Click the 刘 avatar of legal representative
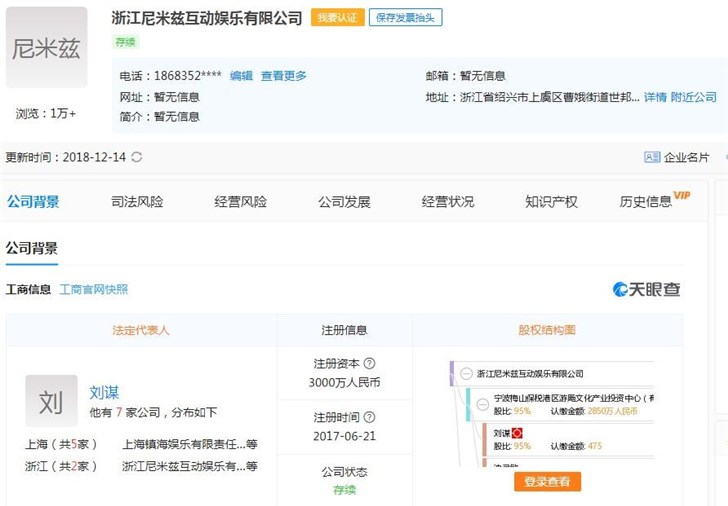The height and width of the screenshot is (506, 728). (x=51, y=401)
